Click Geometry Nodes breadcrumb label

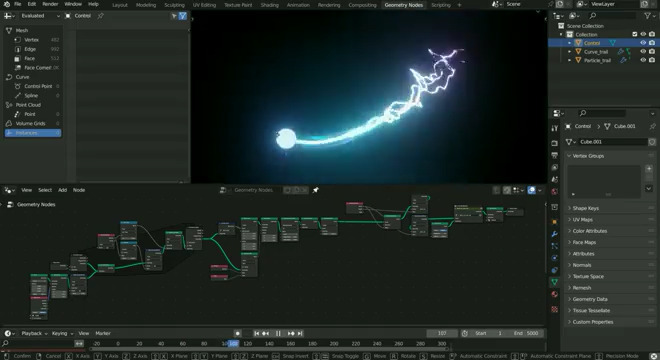[x=36, y=205]
